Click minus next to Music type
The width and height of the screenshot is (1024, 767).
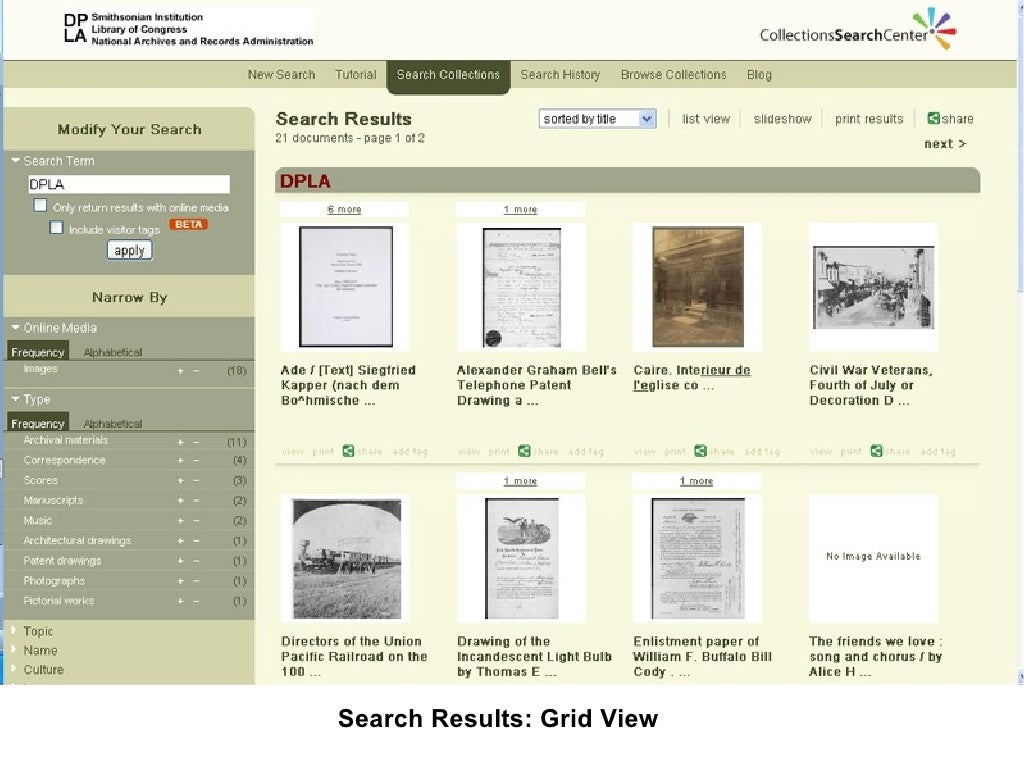[x=196, y=521]
